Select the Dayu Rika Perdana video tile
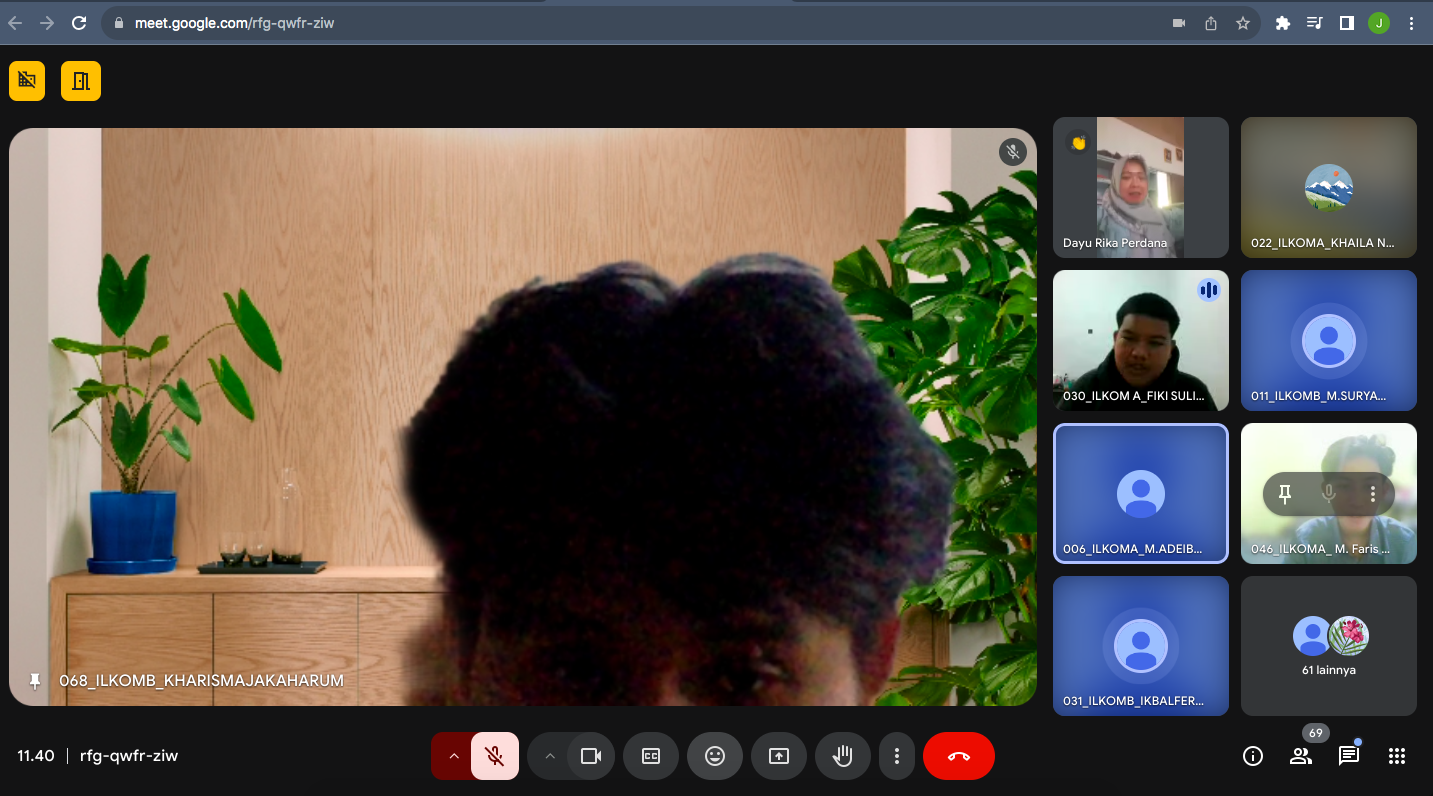The height and width of the screenshot is (796, 1433). [x=1140, y=187]
